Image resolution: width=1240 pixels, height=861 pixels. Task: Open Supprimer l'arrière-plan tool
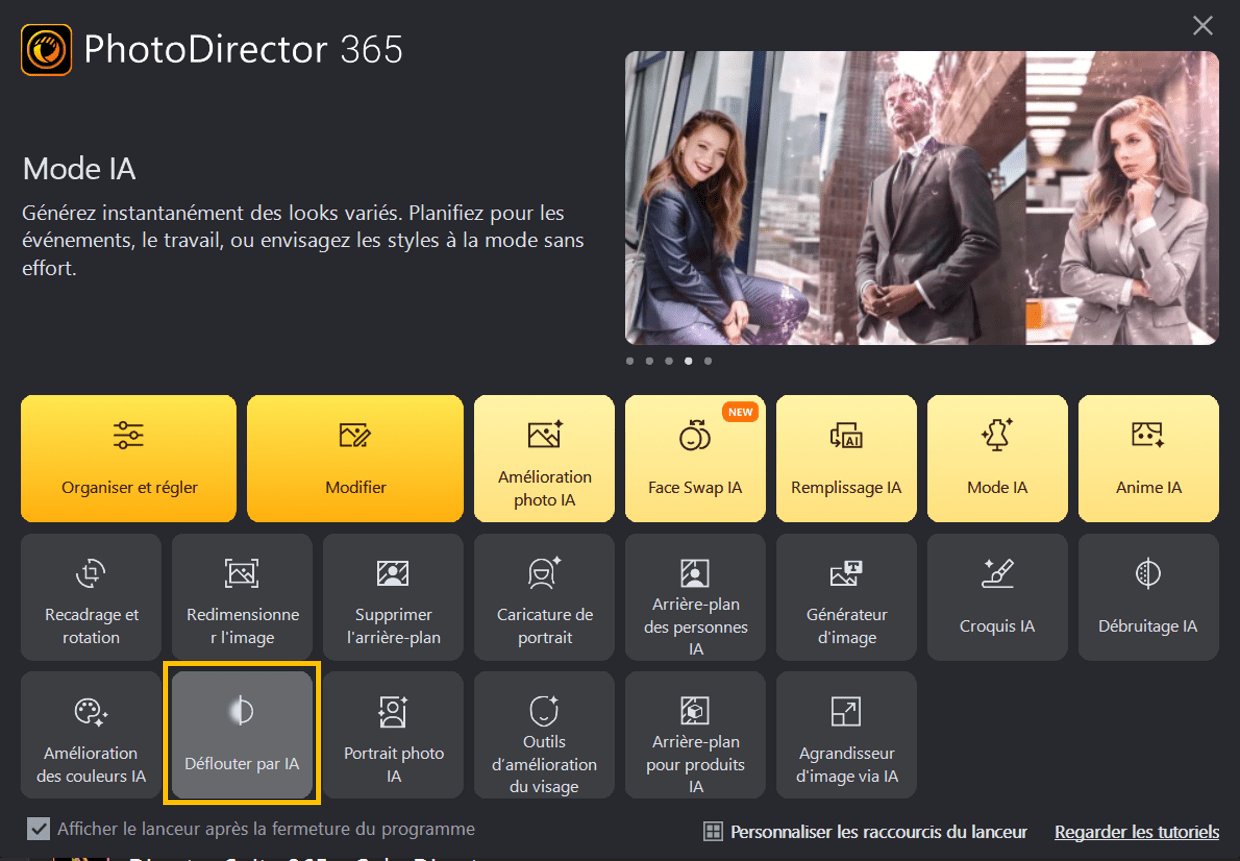click(393, 597)
